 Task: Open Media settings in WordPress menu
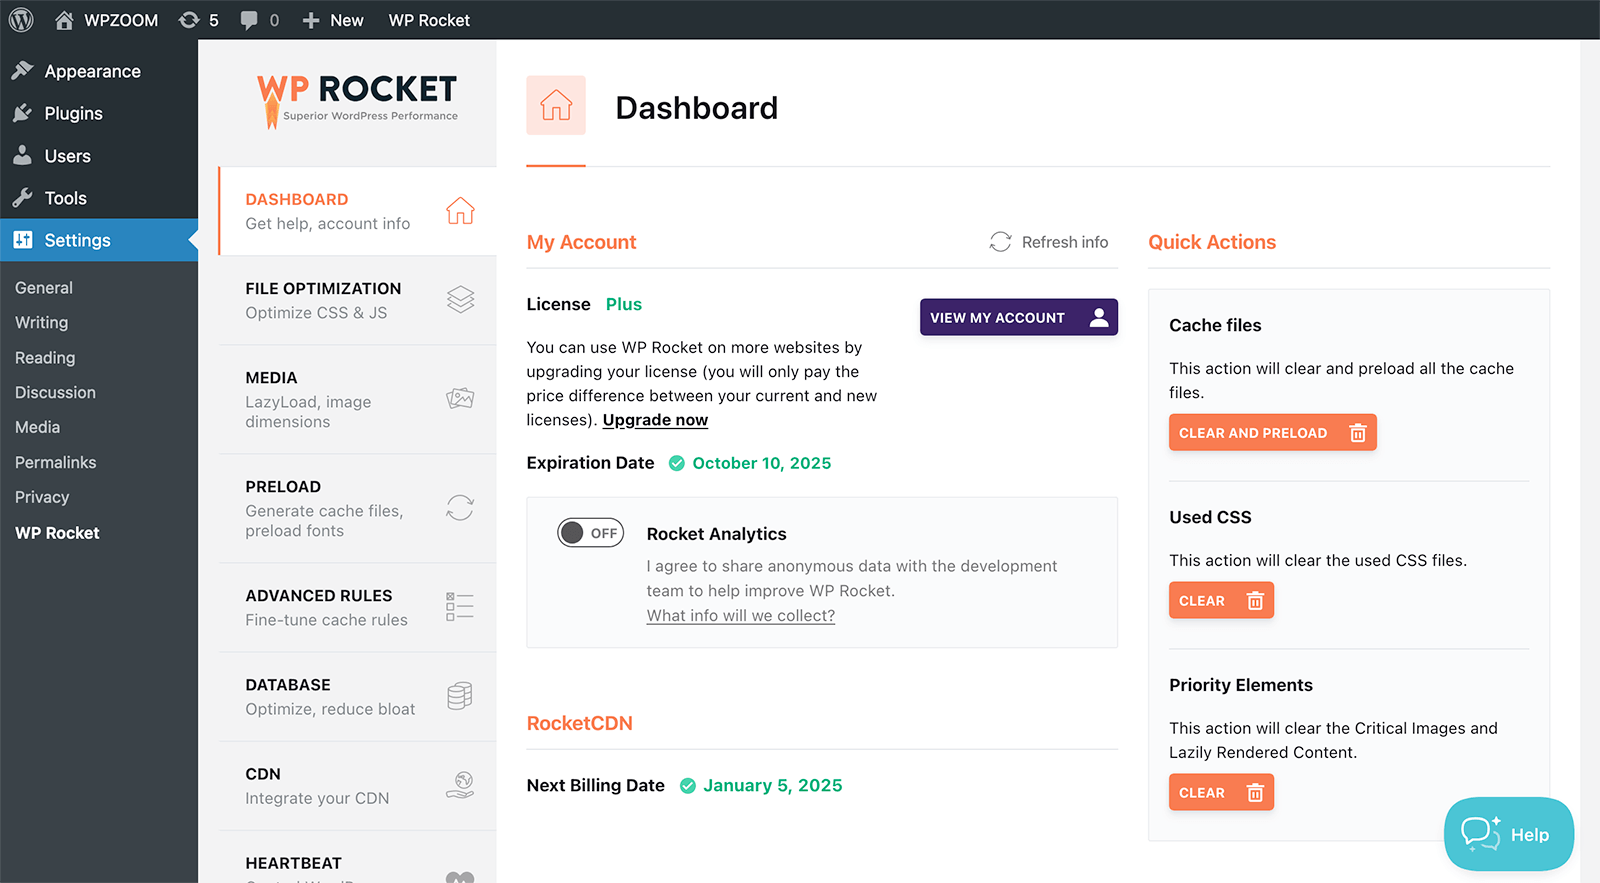click(38, 427)
